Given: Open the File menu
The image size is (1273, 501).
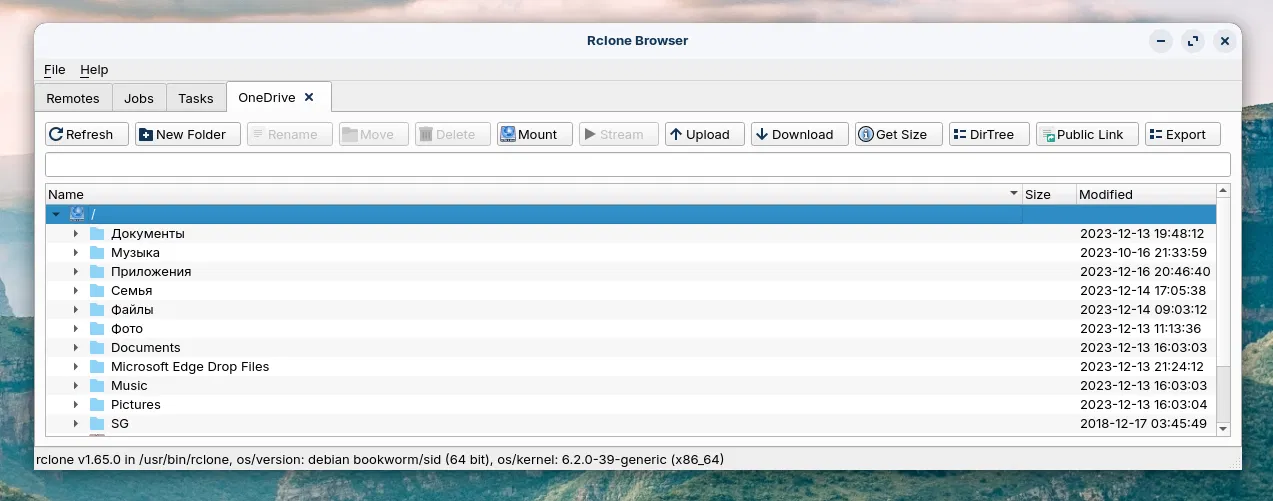Looking at the screenshot, I should pos(54,70).
